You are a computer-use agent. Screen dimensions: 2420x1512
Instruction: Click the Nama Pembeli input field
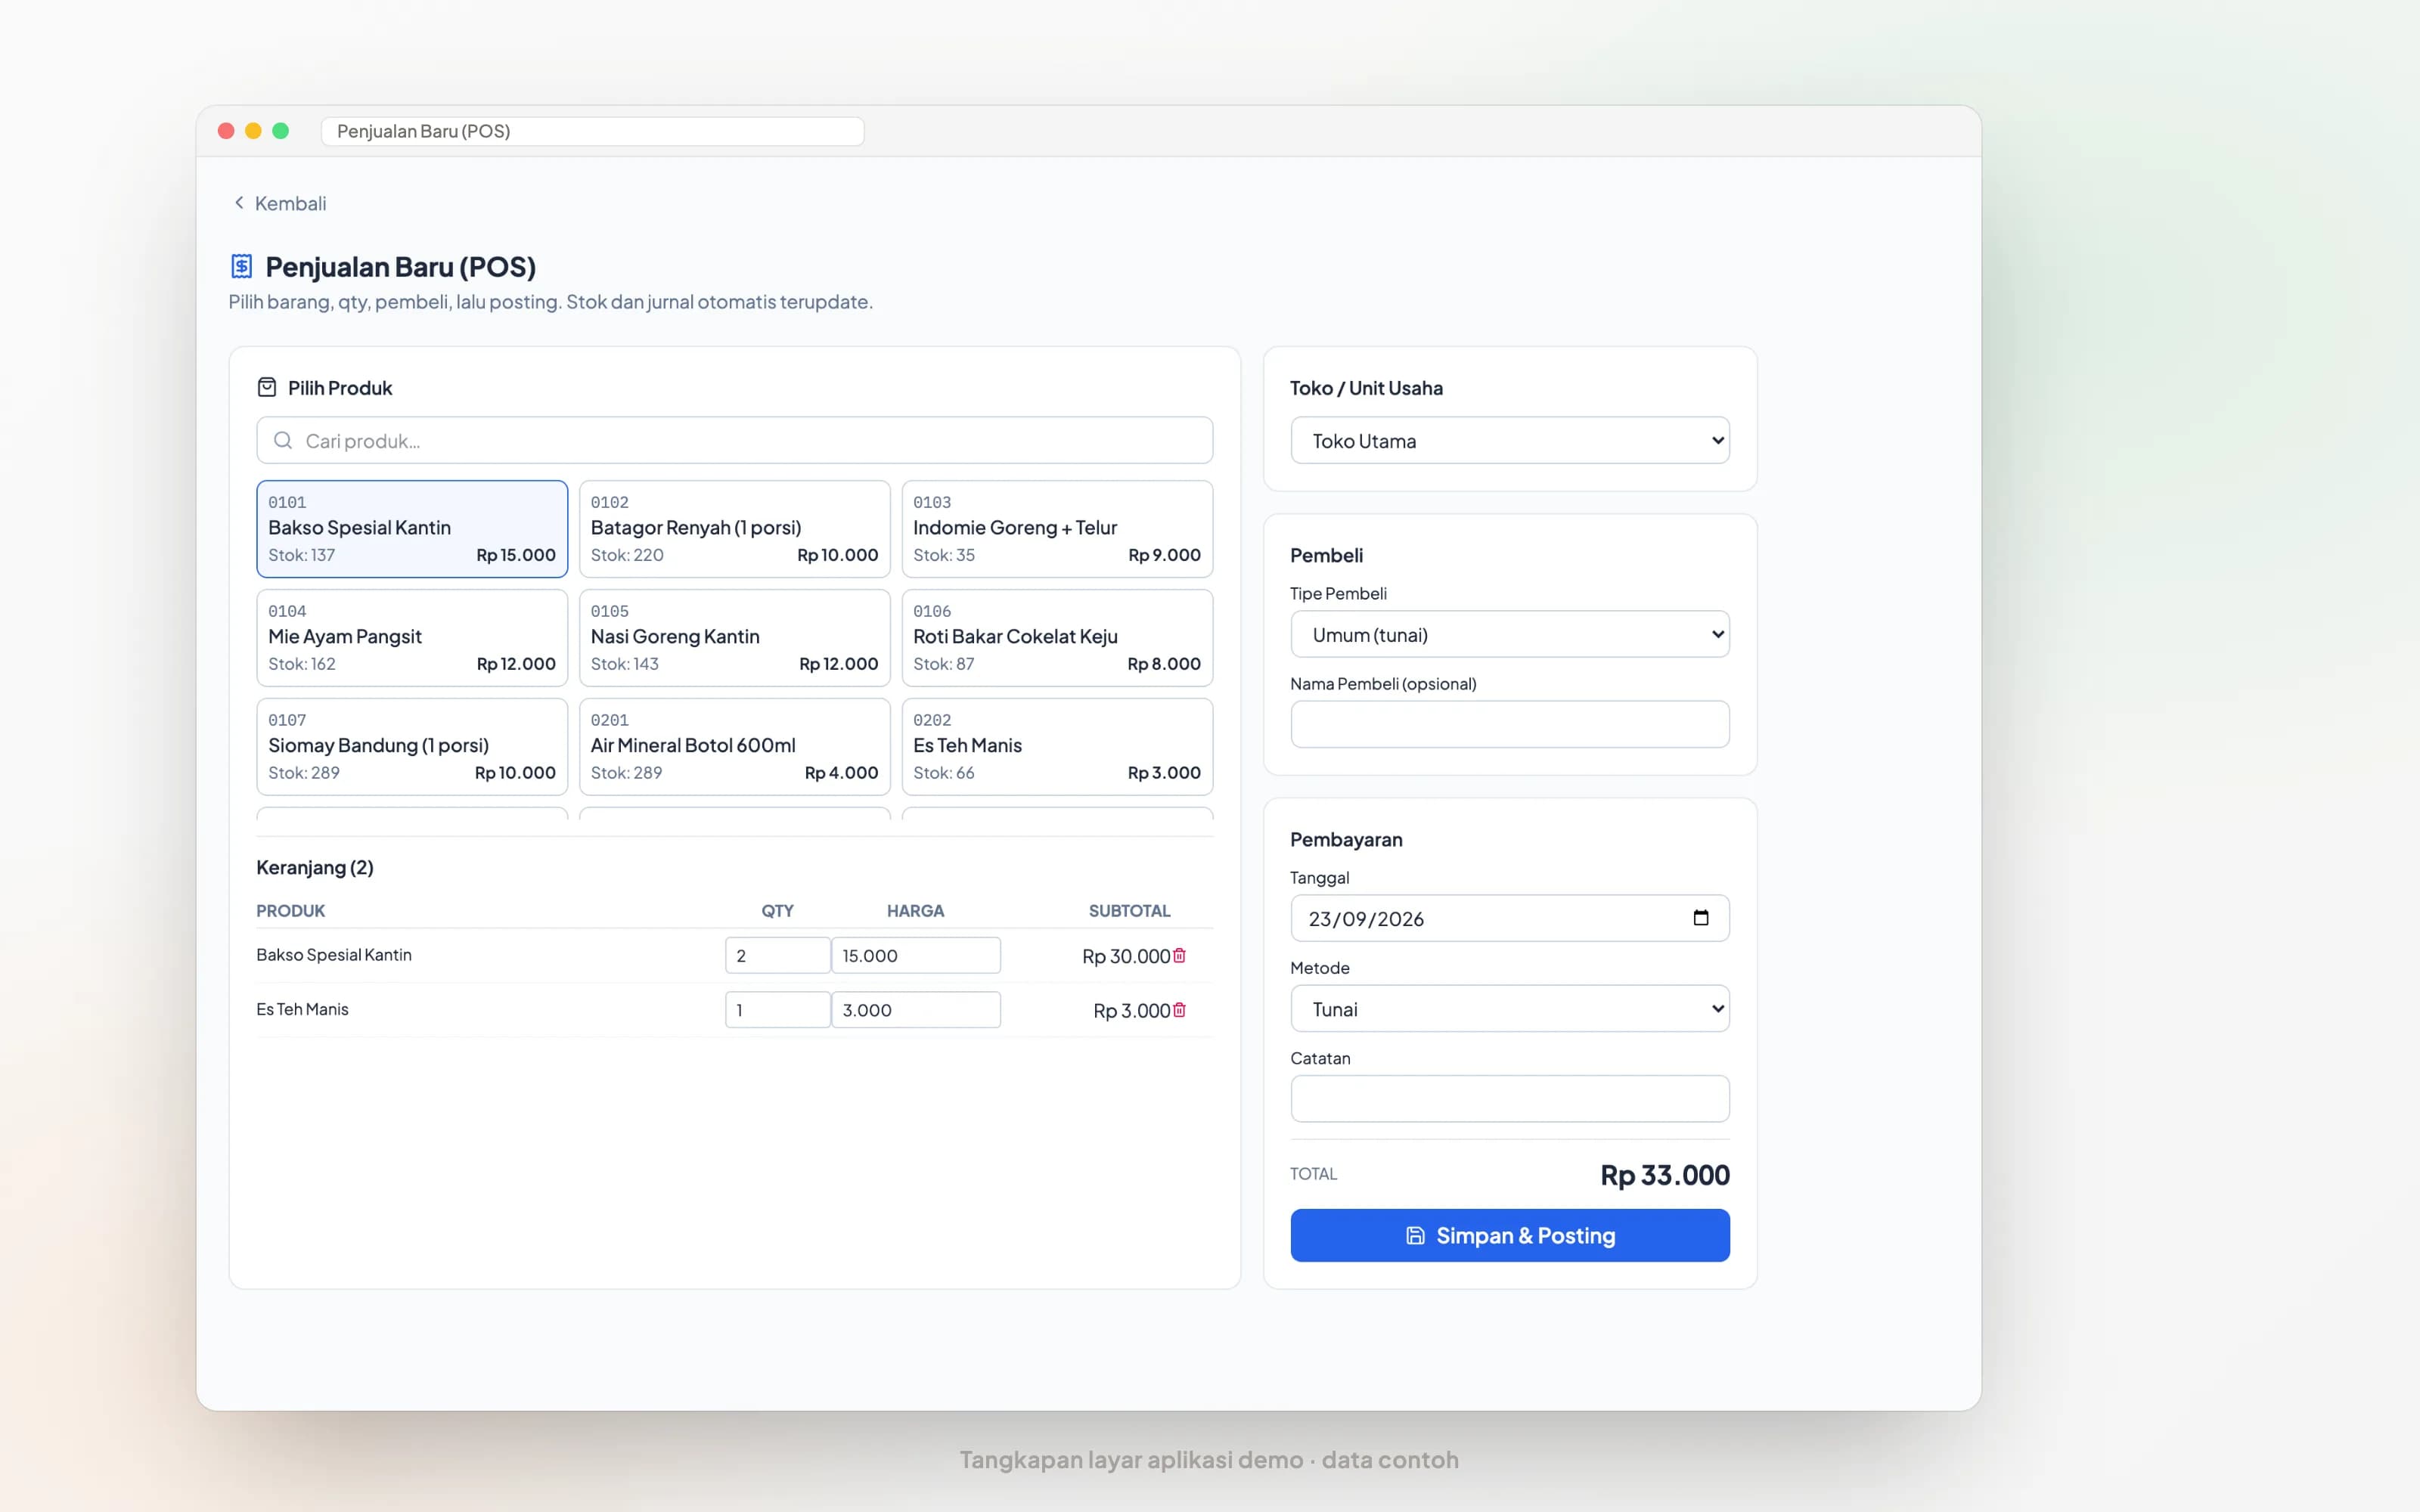click(x=1510, y=724)
